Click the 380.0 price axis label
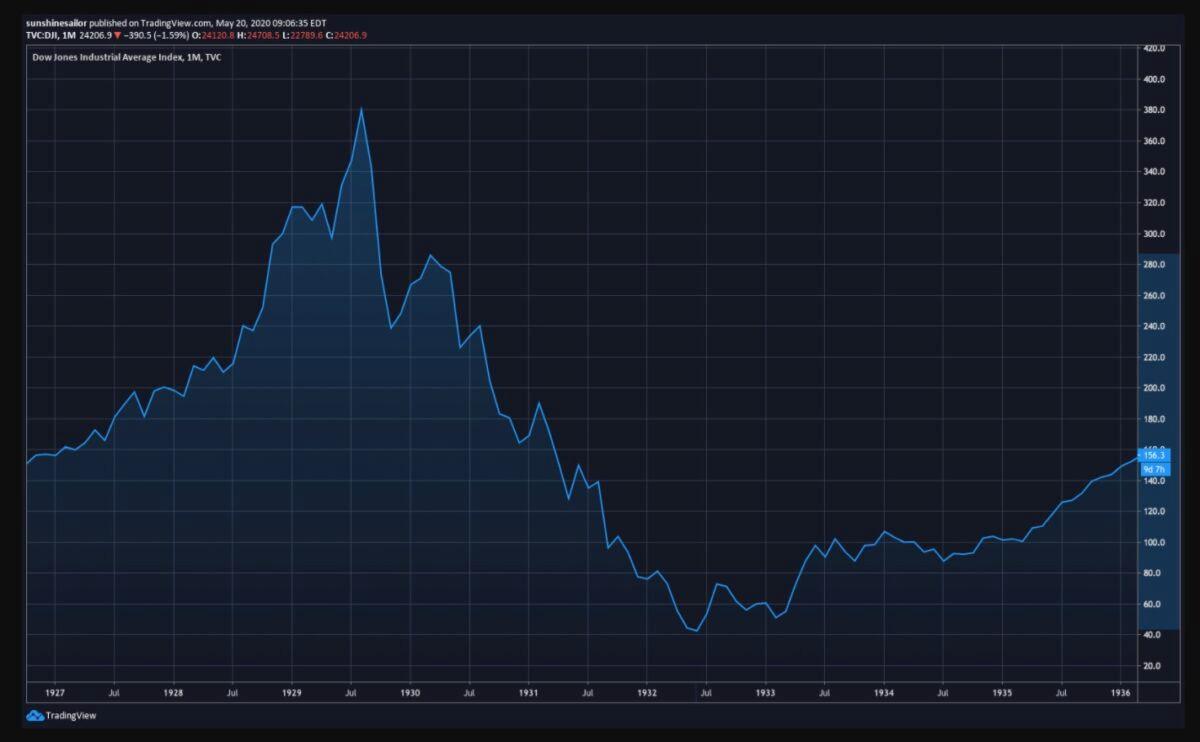The image size is (1200, 742). 1154,110
